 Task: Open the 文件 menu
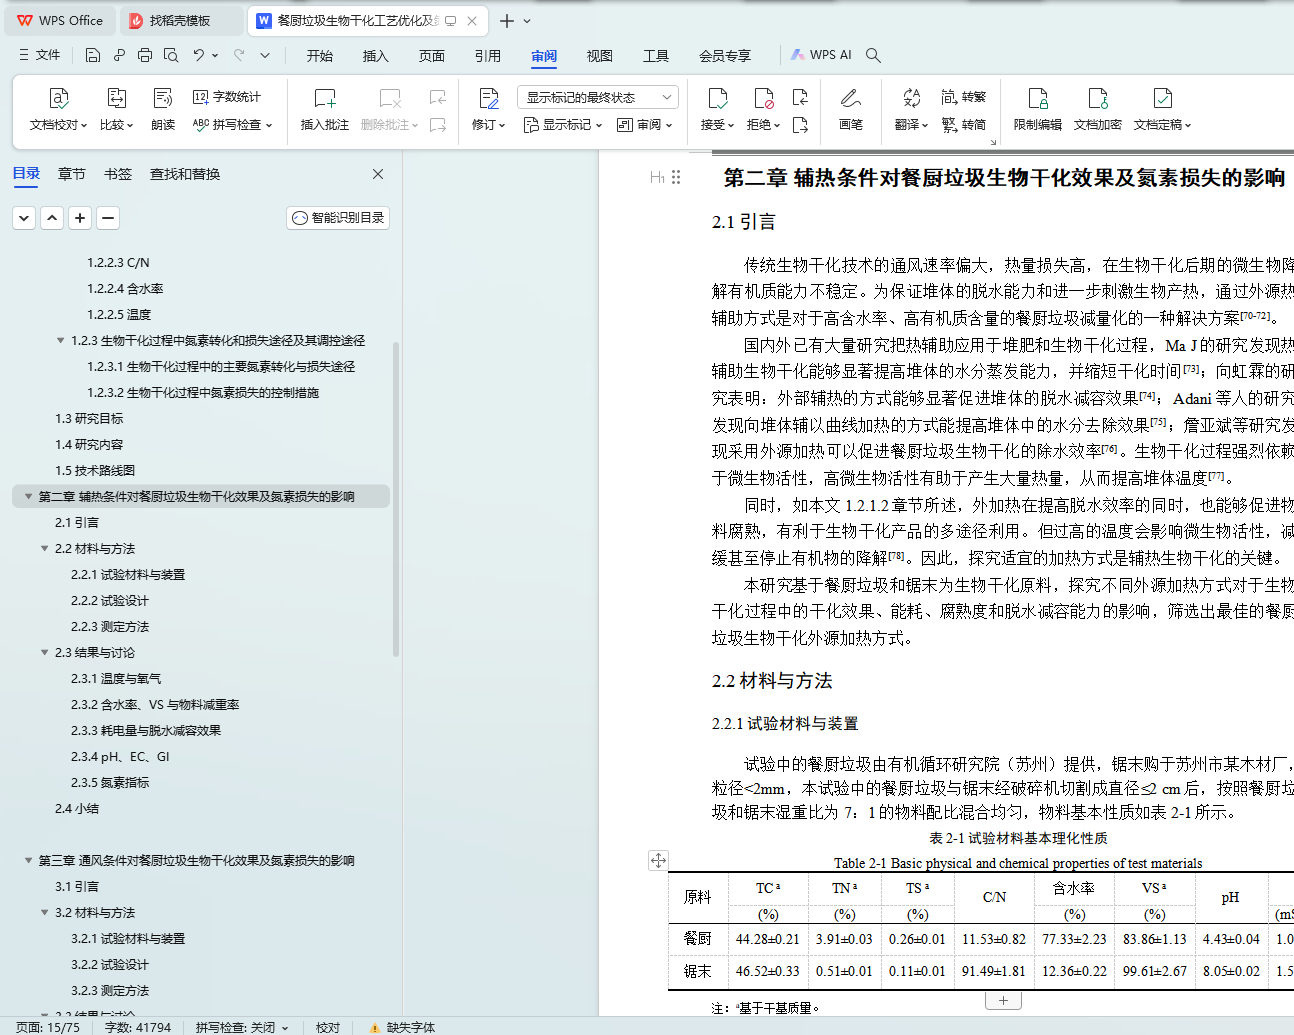(x=40, y=55)
